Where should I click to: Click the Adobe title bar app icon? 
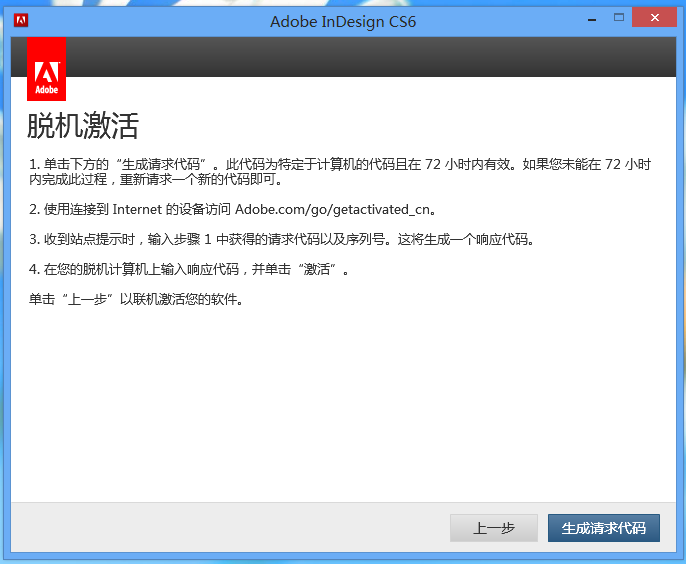(x=21, y=20)
